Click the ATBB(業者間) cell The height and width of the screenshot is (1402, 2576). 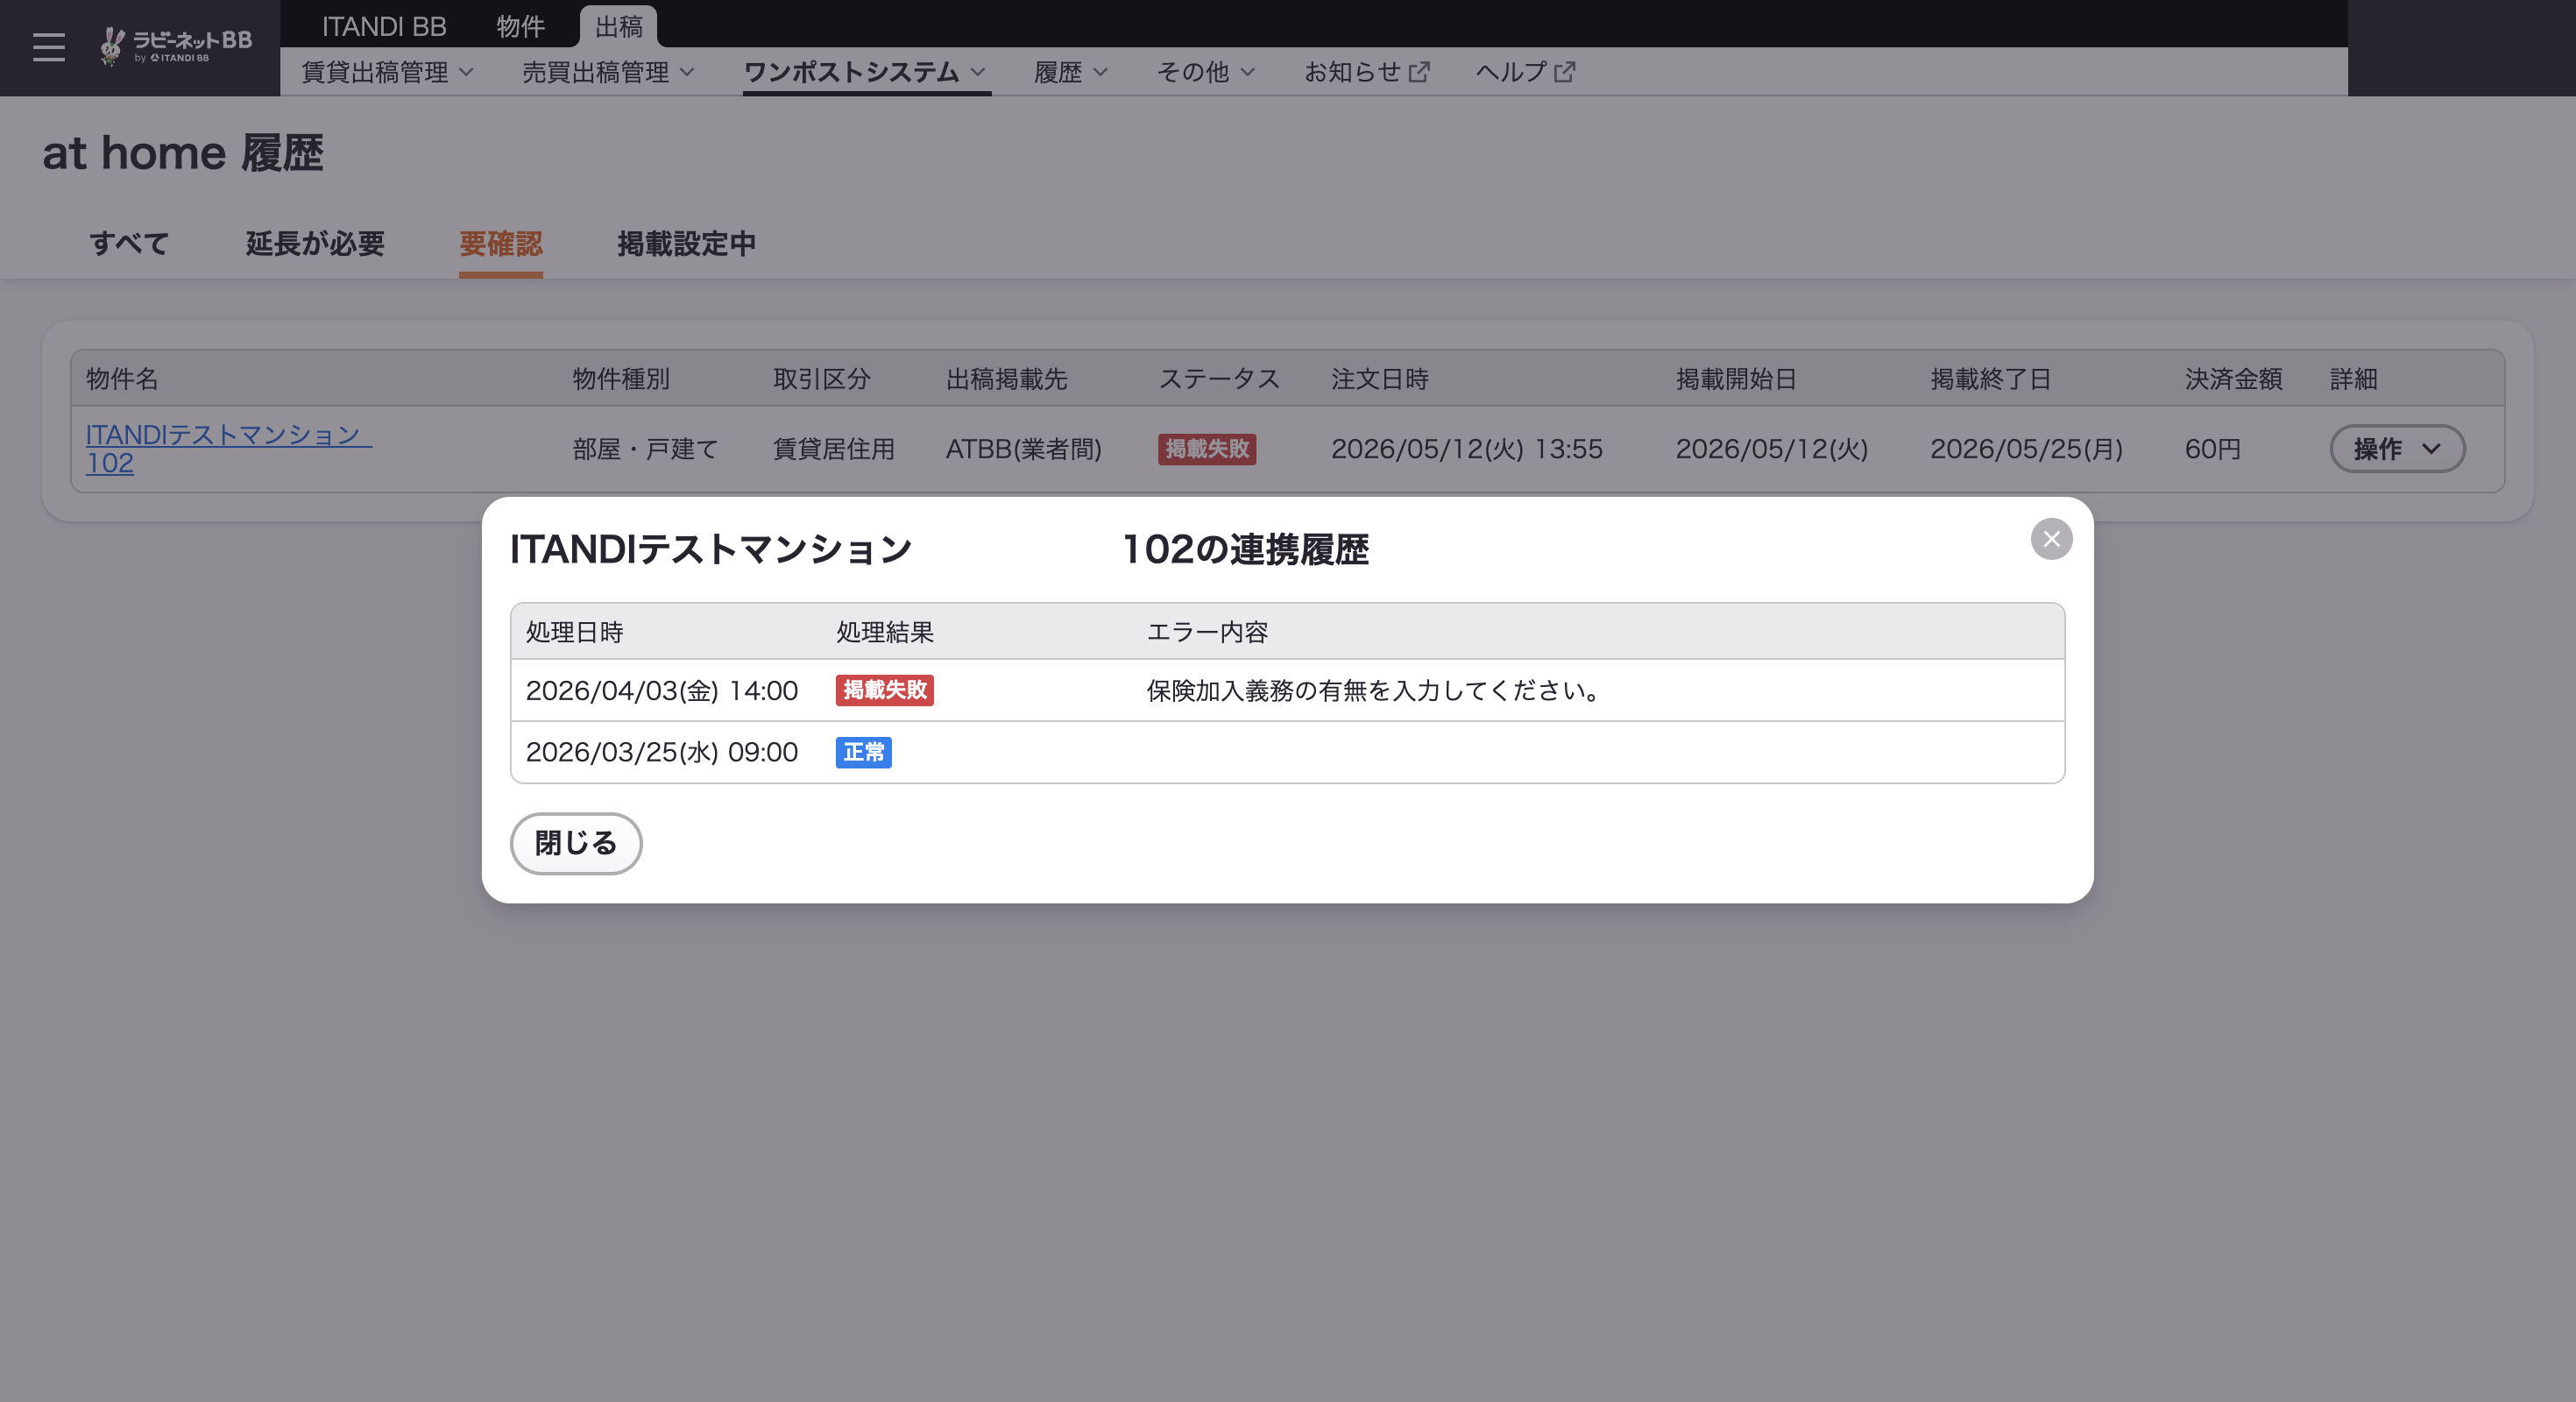point(1024,449)
